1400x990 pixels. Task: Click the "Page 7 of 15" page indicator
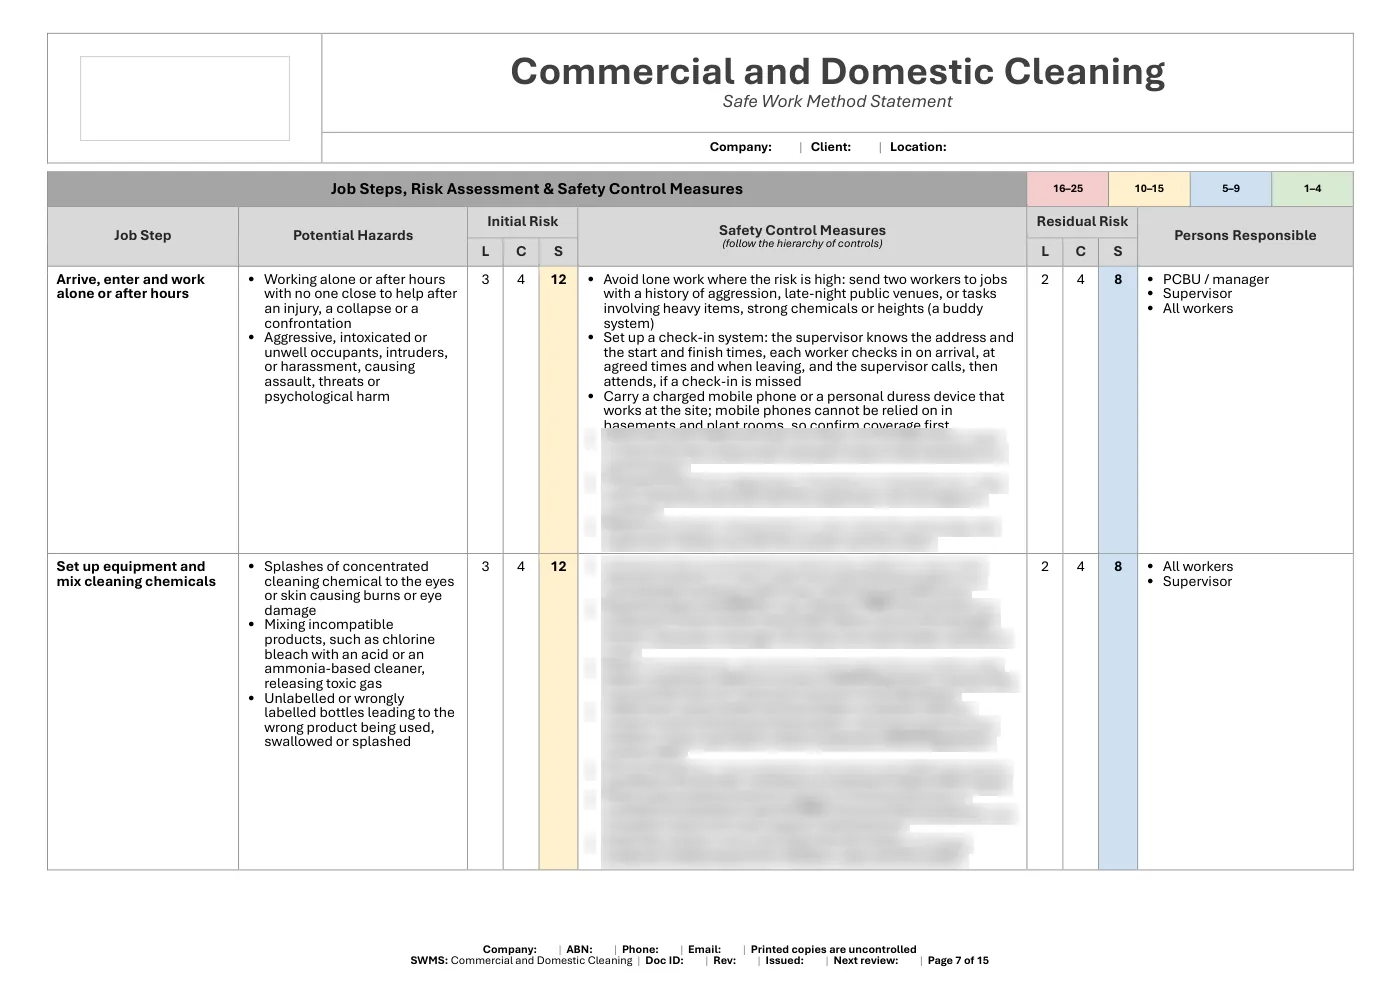[x=958, y=961]
